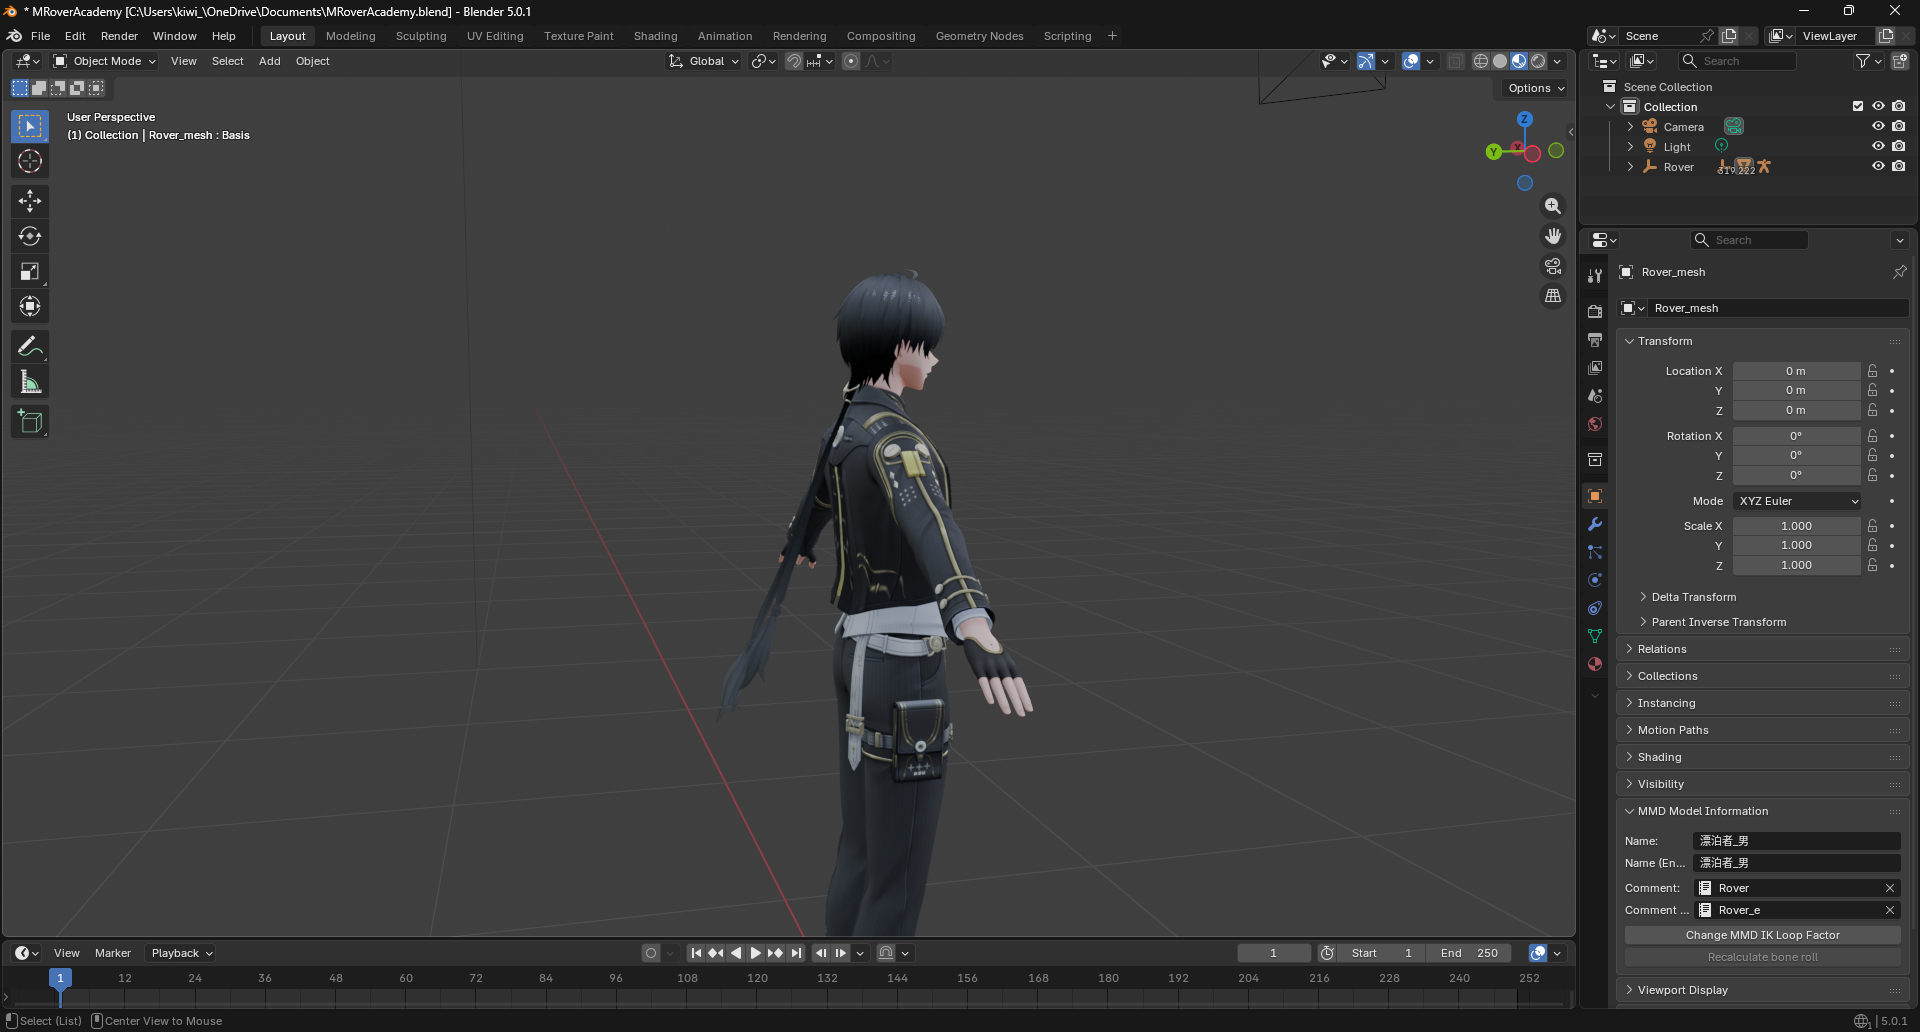Activate the Rotate tool
Viewport: 1920px width, 1032px height.
point(30,236)
